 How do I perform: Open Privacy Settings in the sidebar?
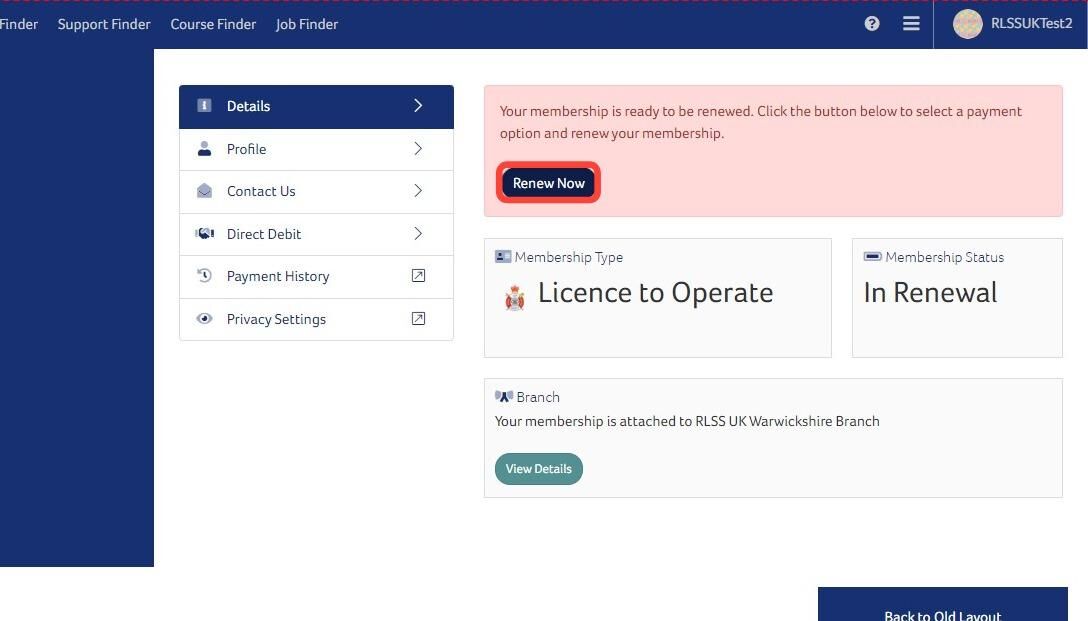[316, 319]
